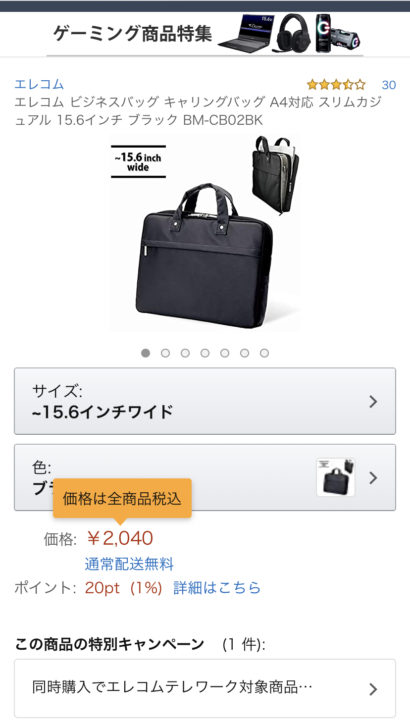Open the 30 customer reviews link
Viewport: 410px width, 726px height.
(x=389, y=85)
